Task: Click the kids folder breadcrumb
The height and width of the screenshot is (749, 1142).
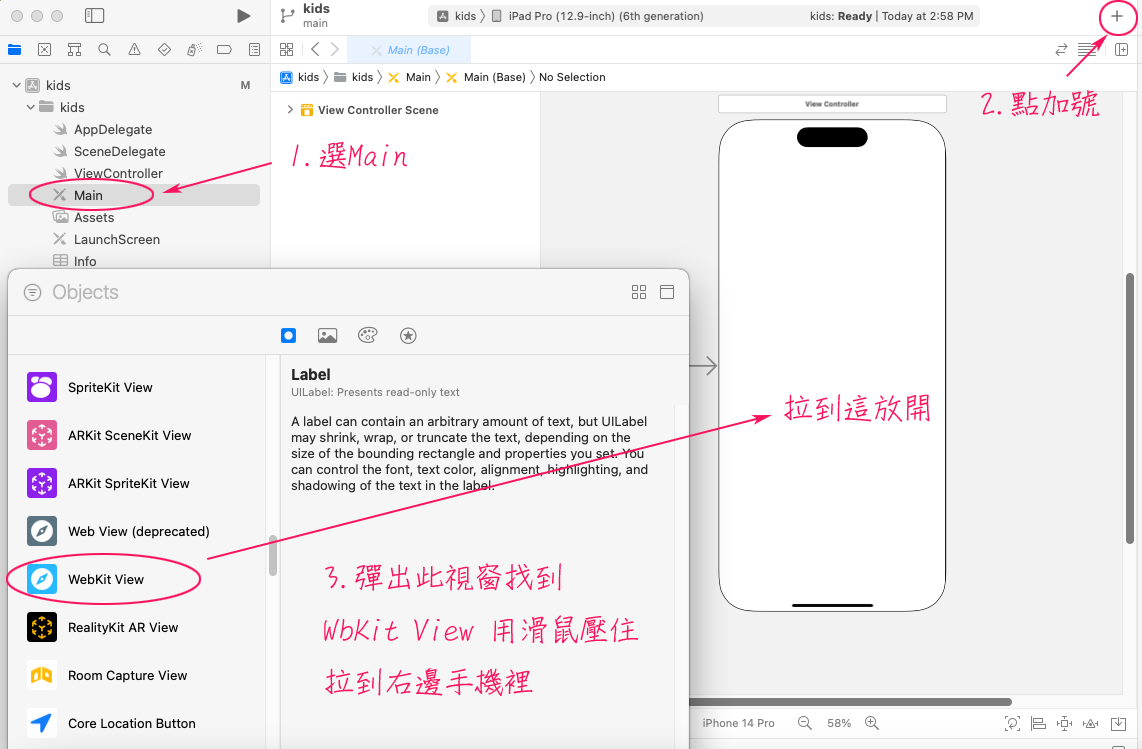Action: coord(353,77)
